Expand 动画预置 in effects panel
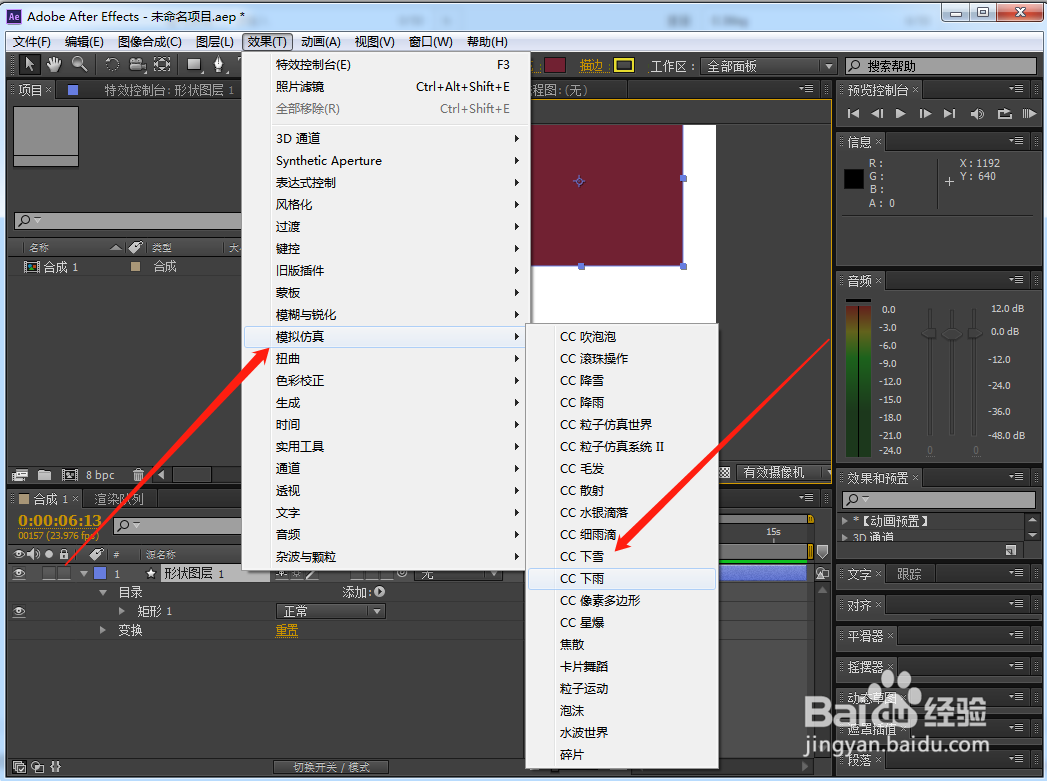 845,520
